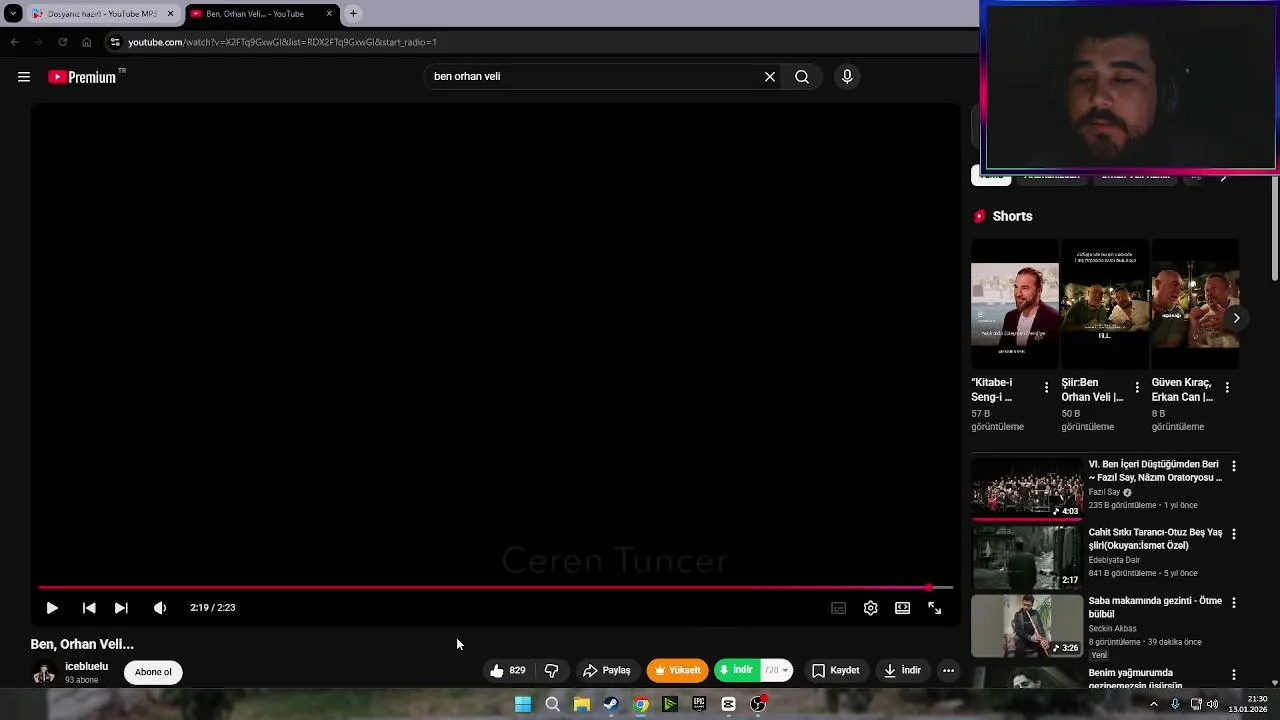Open options for the Saba makamında video
1280x720 pixels.
pos(1233,602)
